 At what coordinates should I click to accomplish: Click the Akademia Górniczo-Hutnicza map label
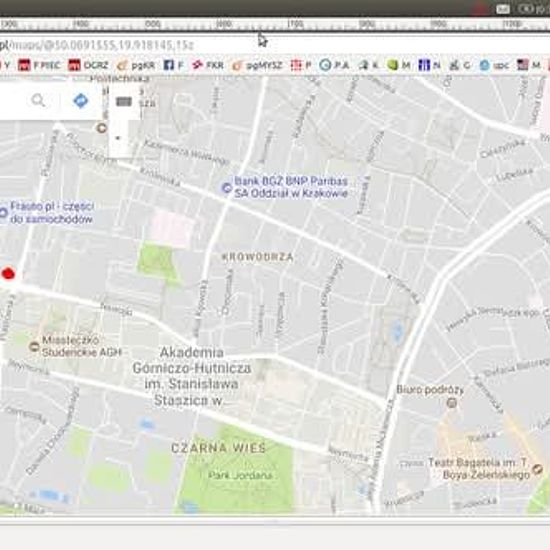click(192, 376)
